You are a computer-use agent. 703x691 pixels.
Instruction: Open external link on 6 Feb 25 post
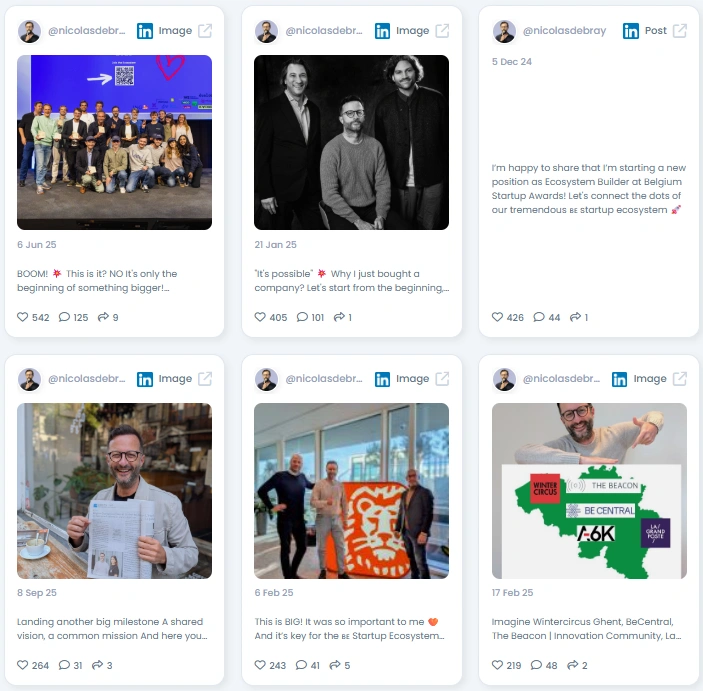[x=442, y=379]
